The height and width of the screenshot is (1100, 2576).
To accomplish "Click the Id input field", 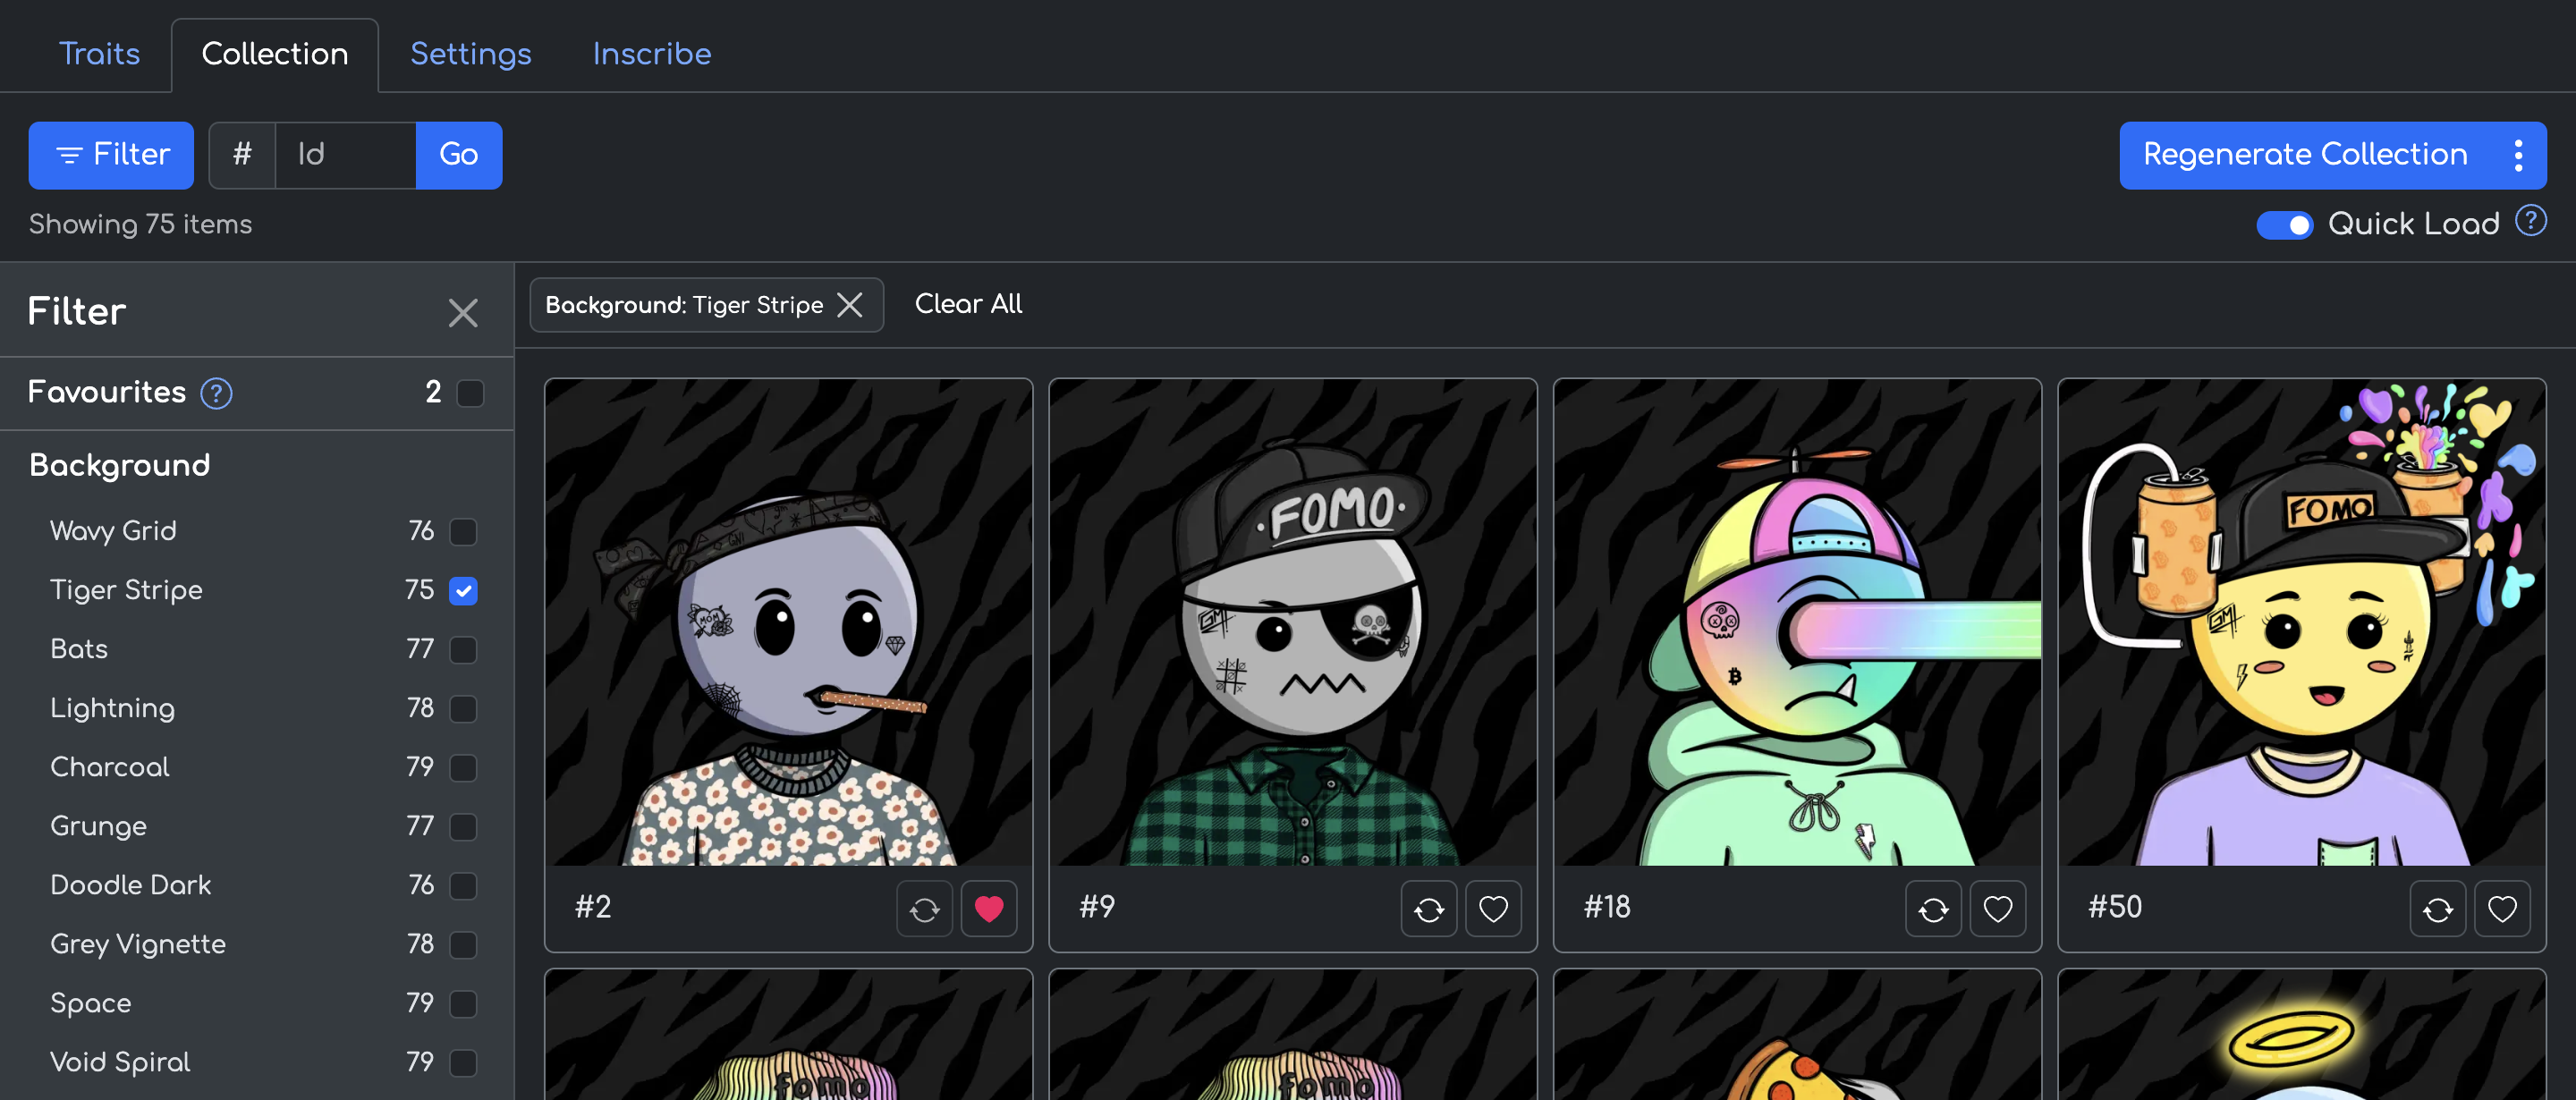I will pyautogui.click(x=345, y=155).
